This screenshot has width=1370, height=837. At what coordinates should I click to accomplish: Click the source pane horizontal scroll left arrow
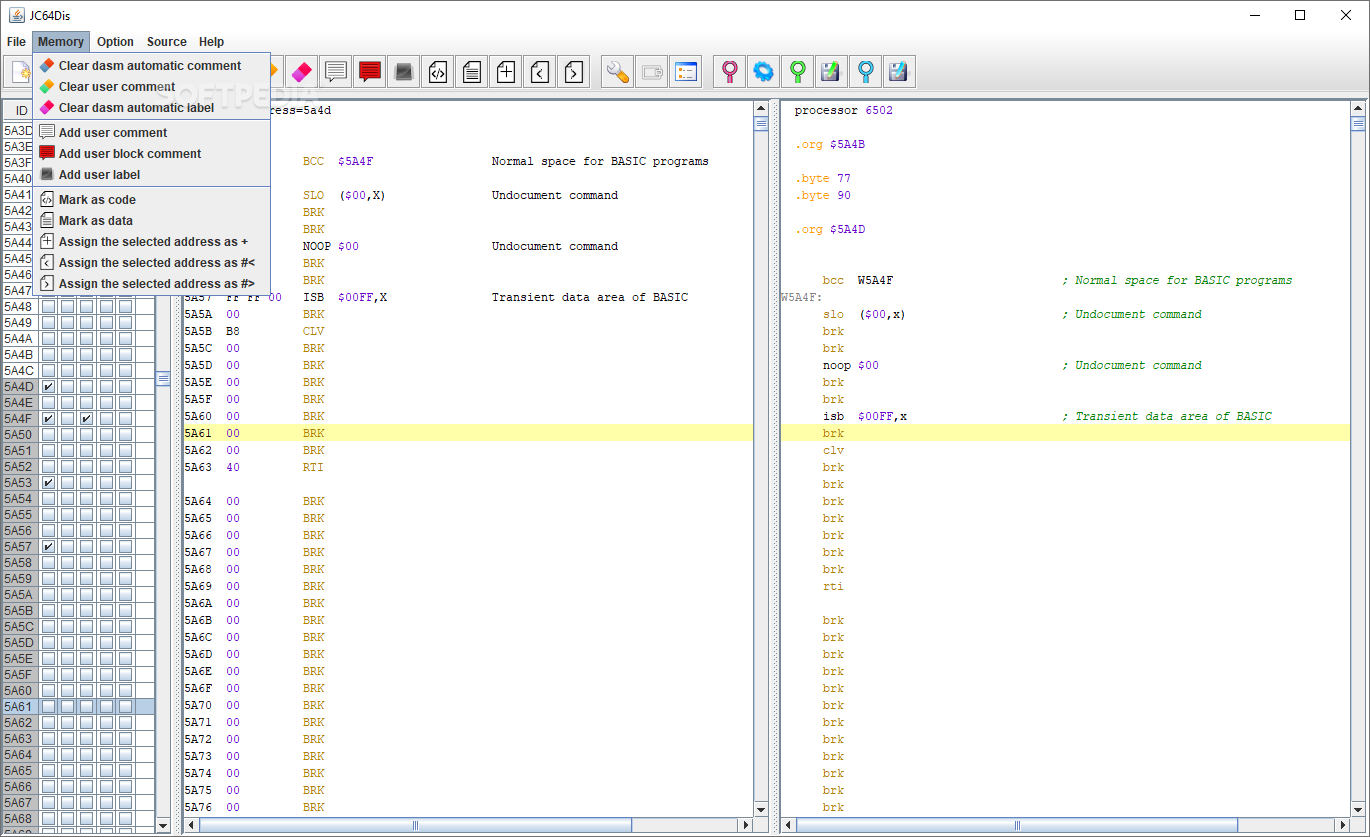click(789, 825)
